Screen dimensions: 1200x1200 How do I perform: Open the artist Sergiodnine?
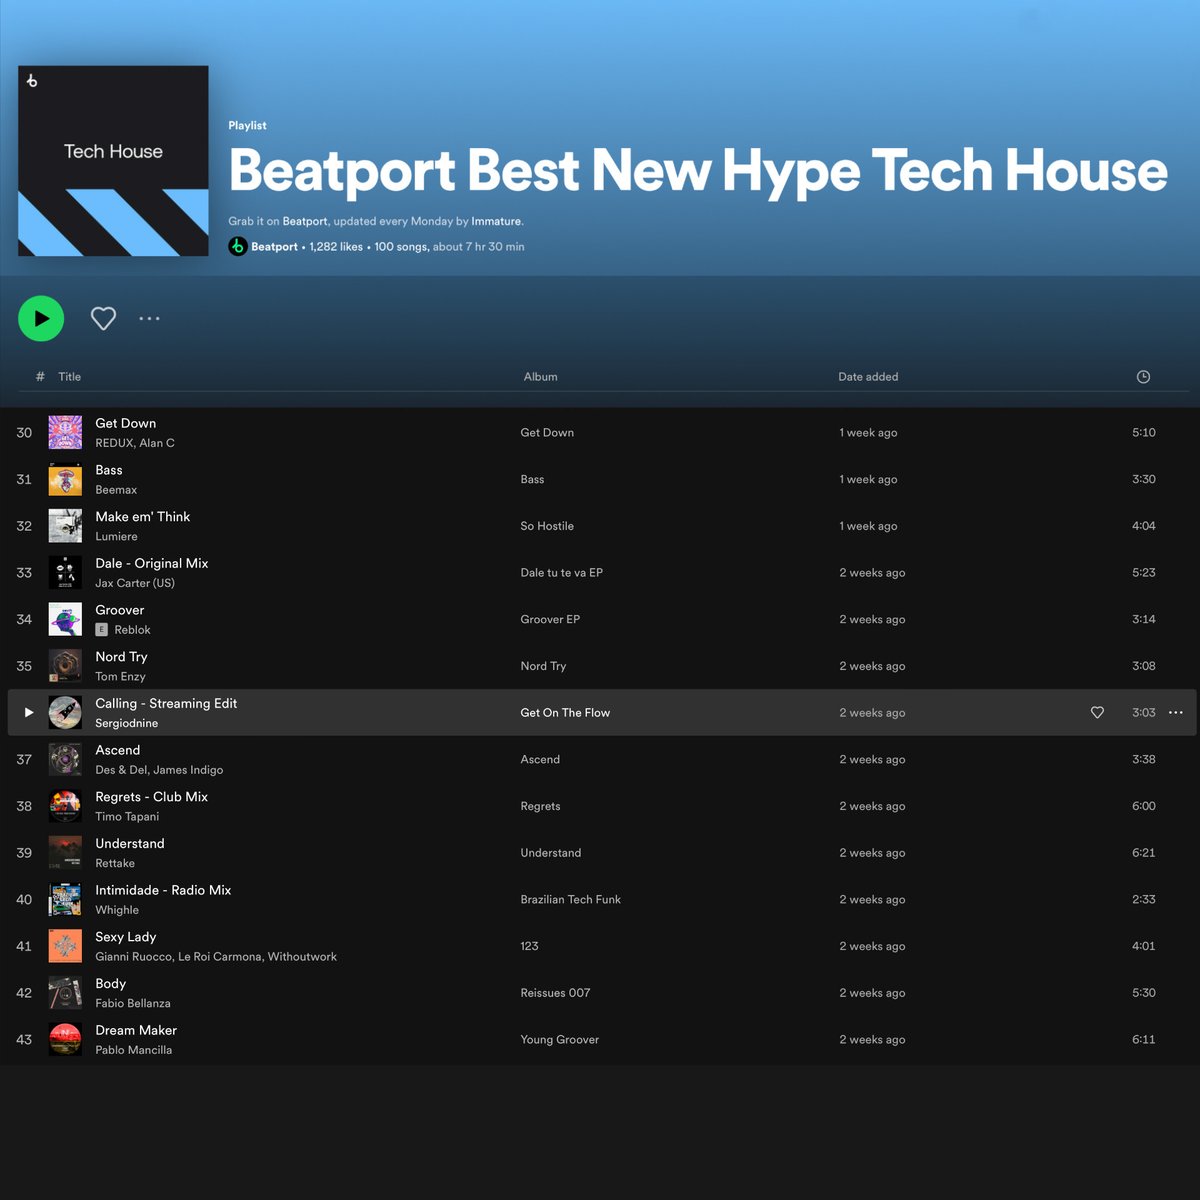click(x=126, y=723)
